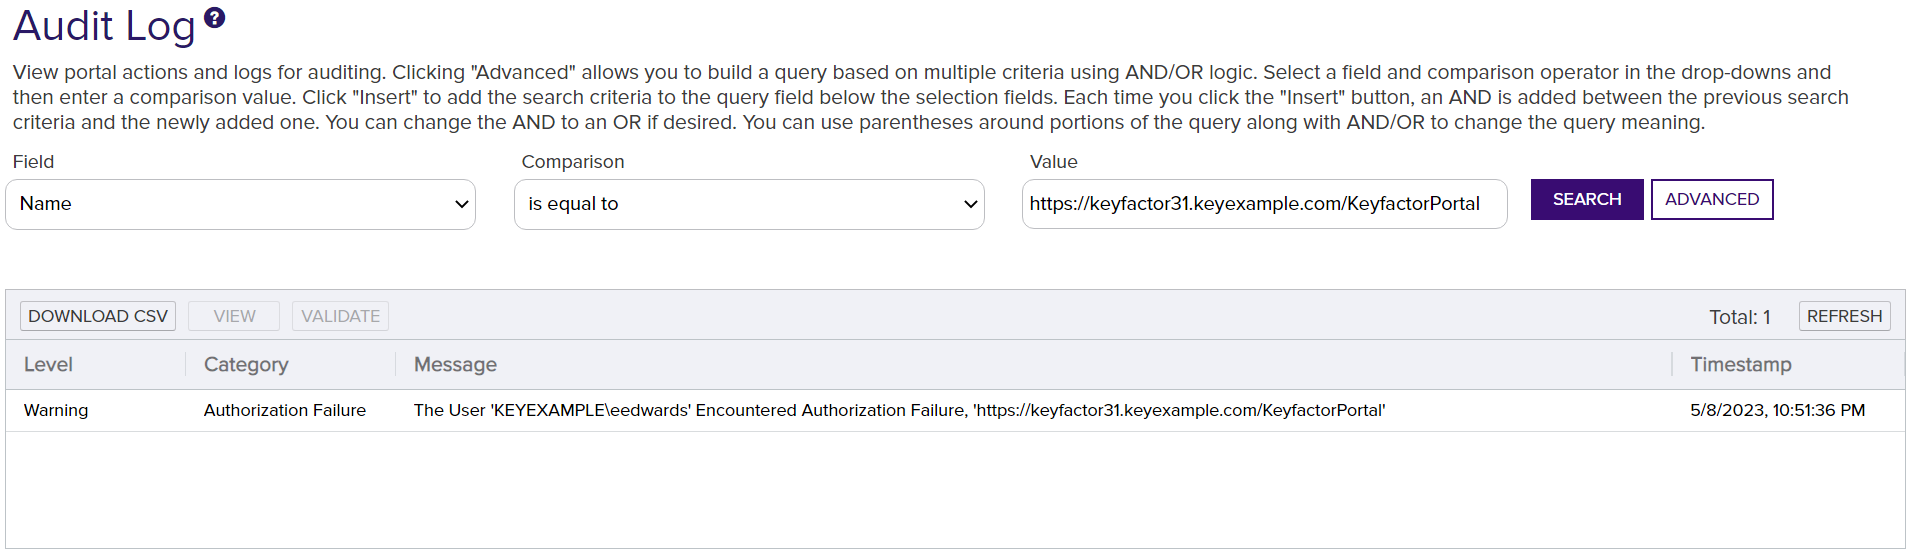1907x550 pixels.
Task: Click the VIEW toolbar button
Action: [x=234, y=316]
